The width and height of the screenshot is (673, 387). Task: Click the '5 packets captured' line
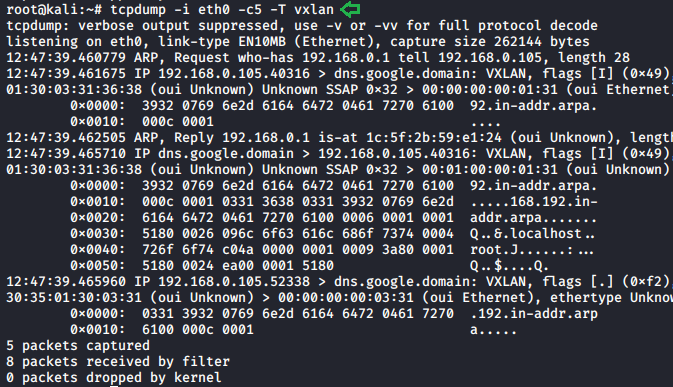[78, 345]
